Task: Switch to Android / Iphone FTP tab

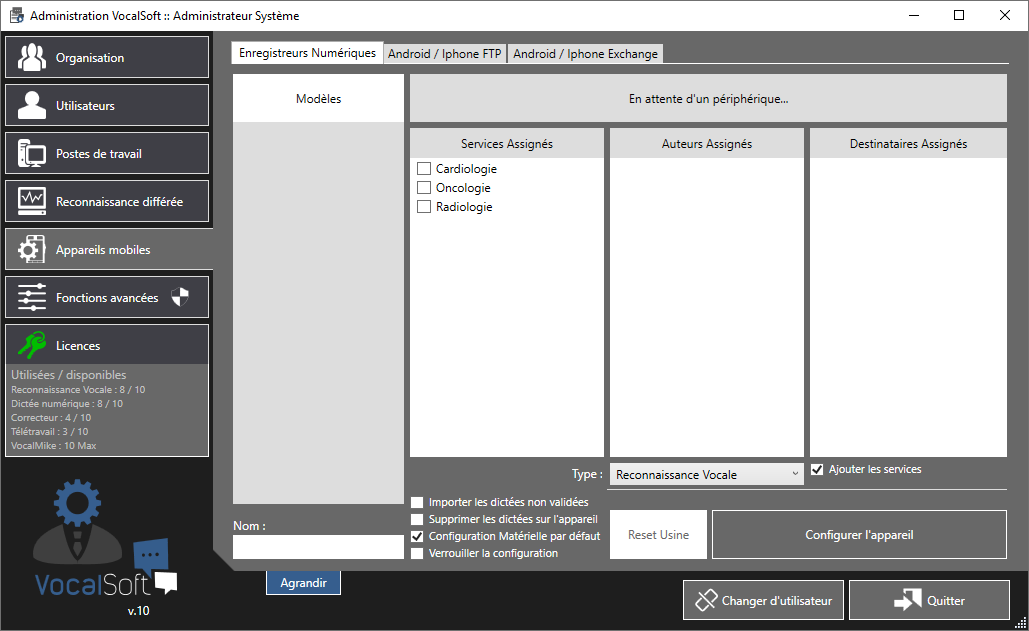Action: [x=444, y=54]
